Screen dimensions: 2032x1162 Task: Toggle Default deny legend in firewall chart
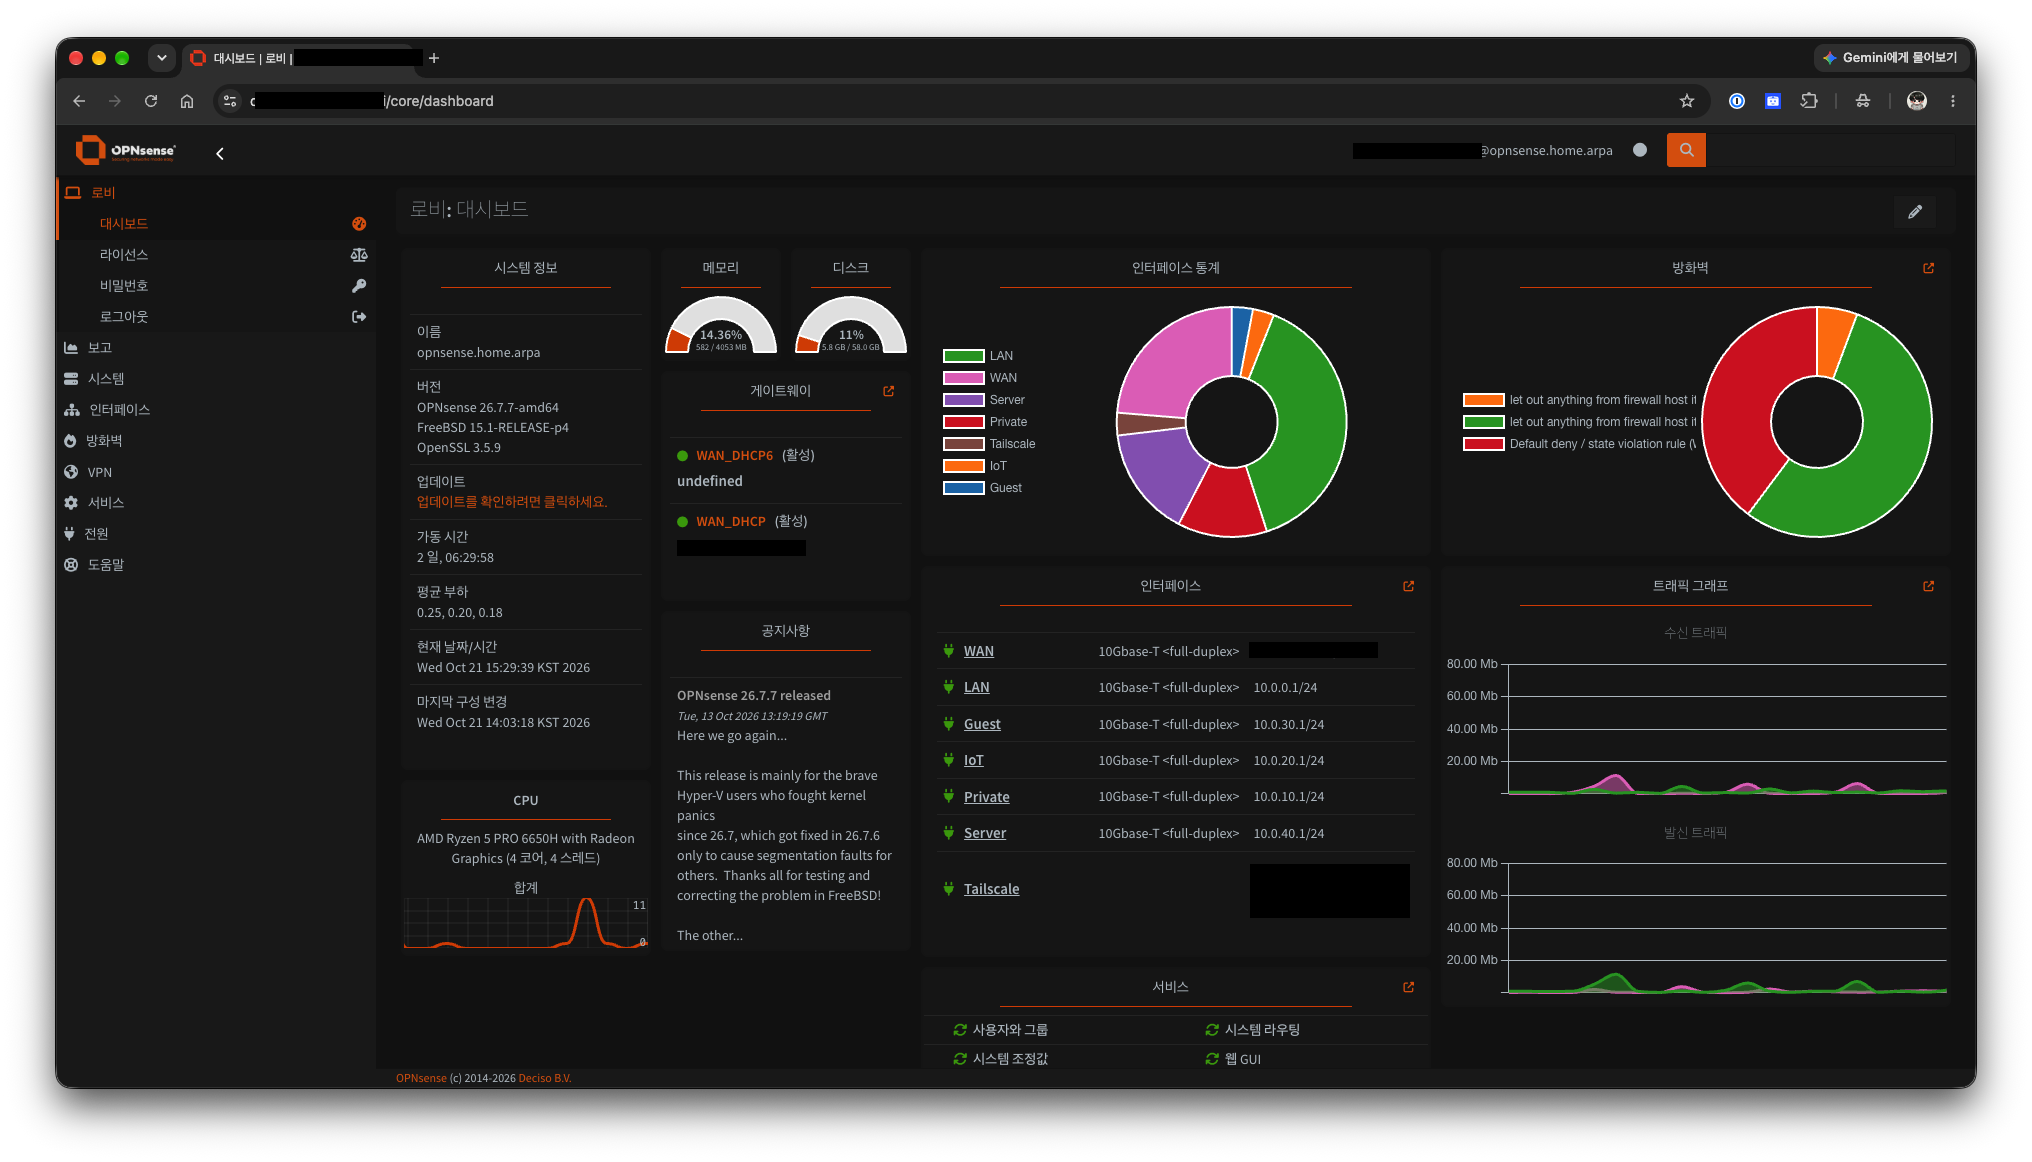1579,444
